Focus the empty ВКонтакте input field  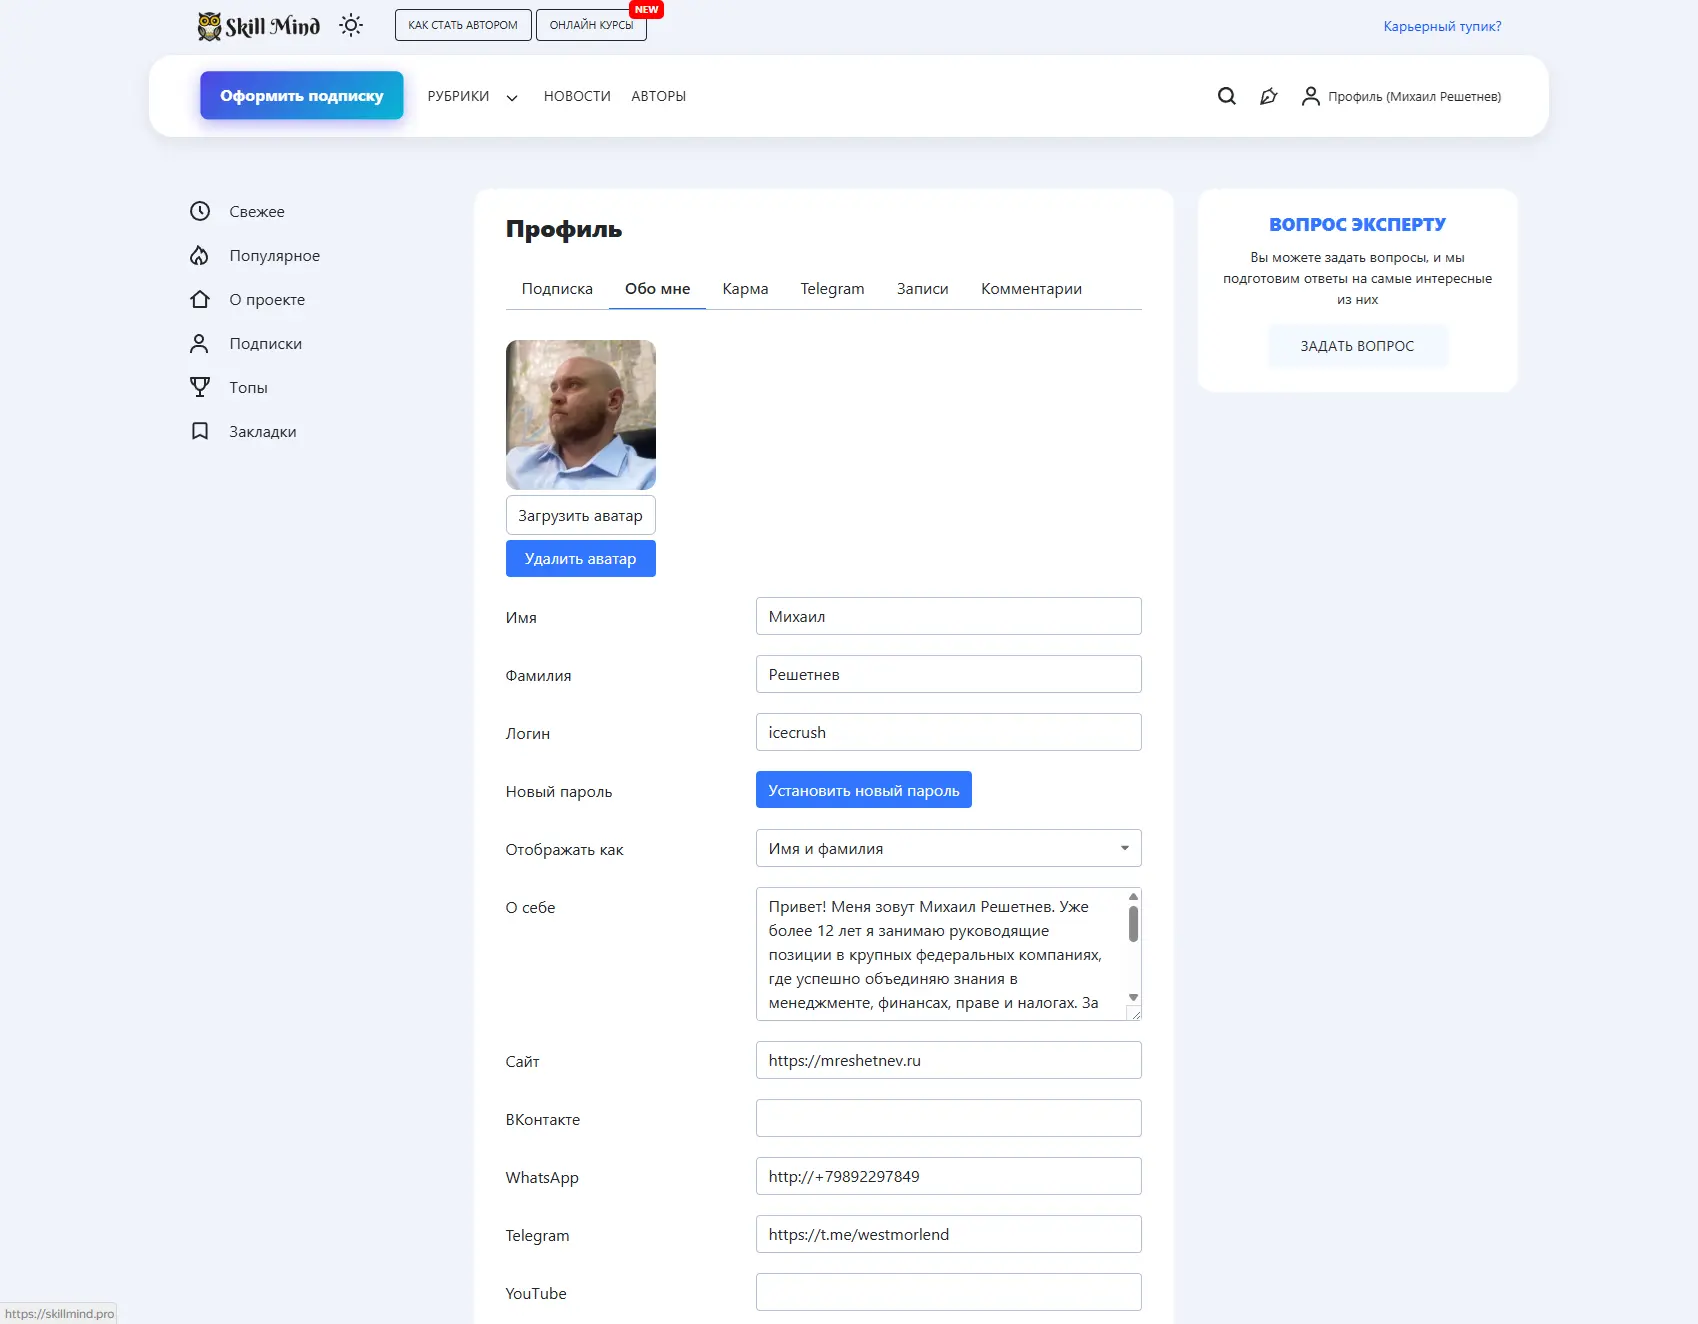[x=948, y=1118]
